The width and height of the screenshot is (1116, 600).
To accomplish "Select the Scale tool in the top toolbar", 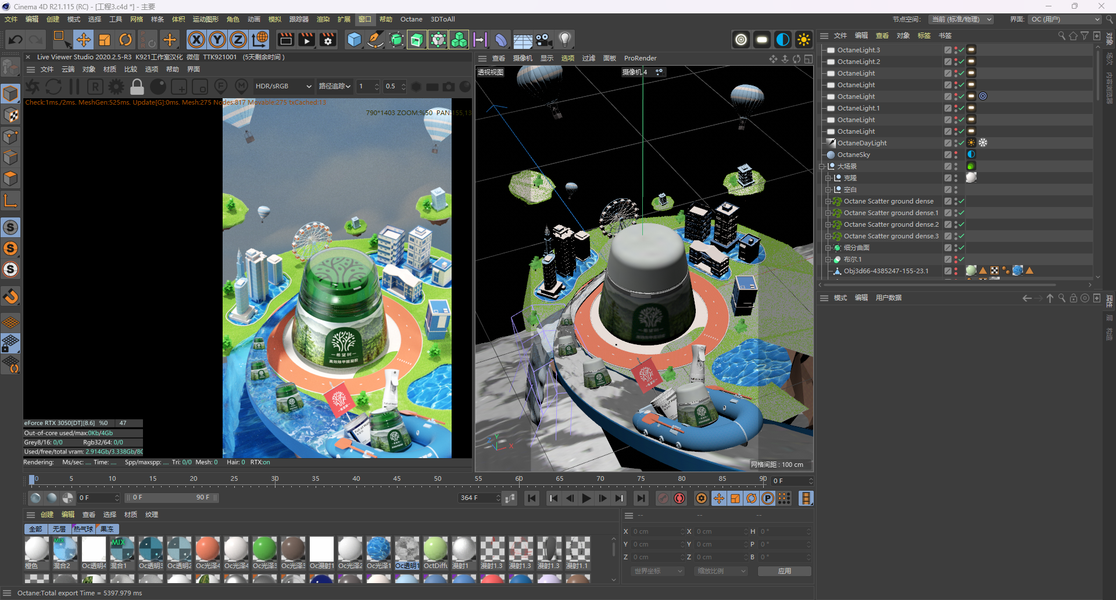I will [105, 40].
